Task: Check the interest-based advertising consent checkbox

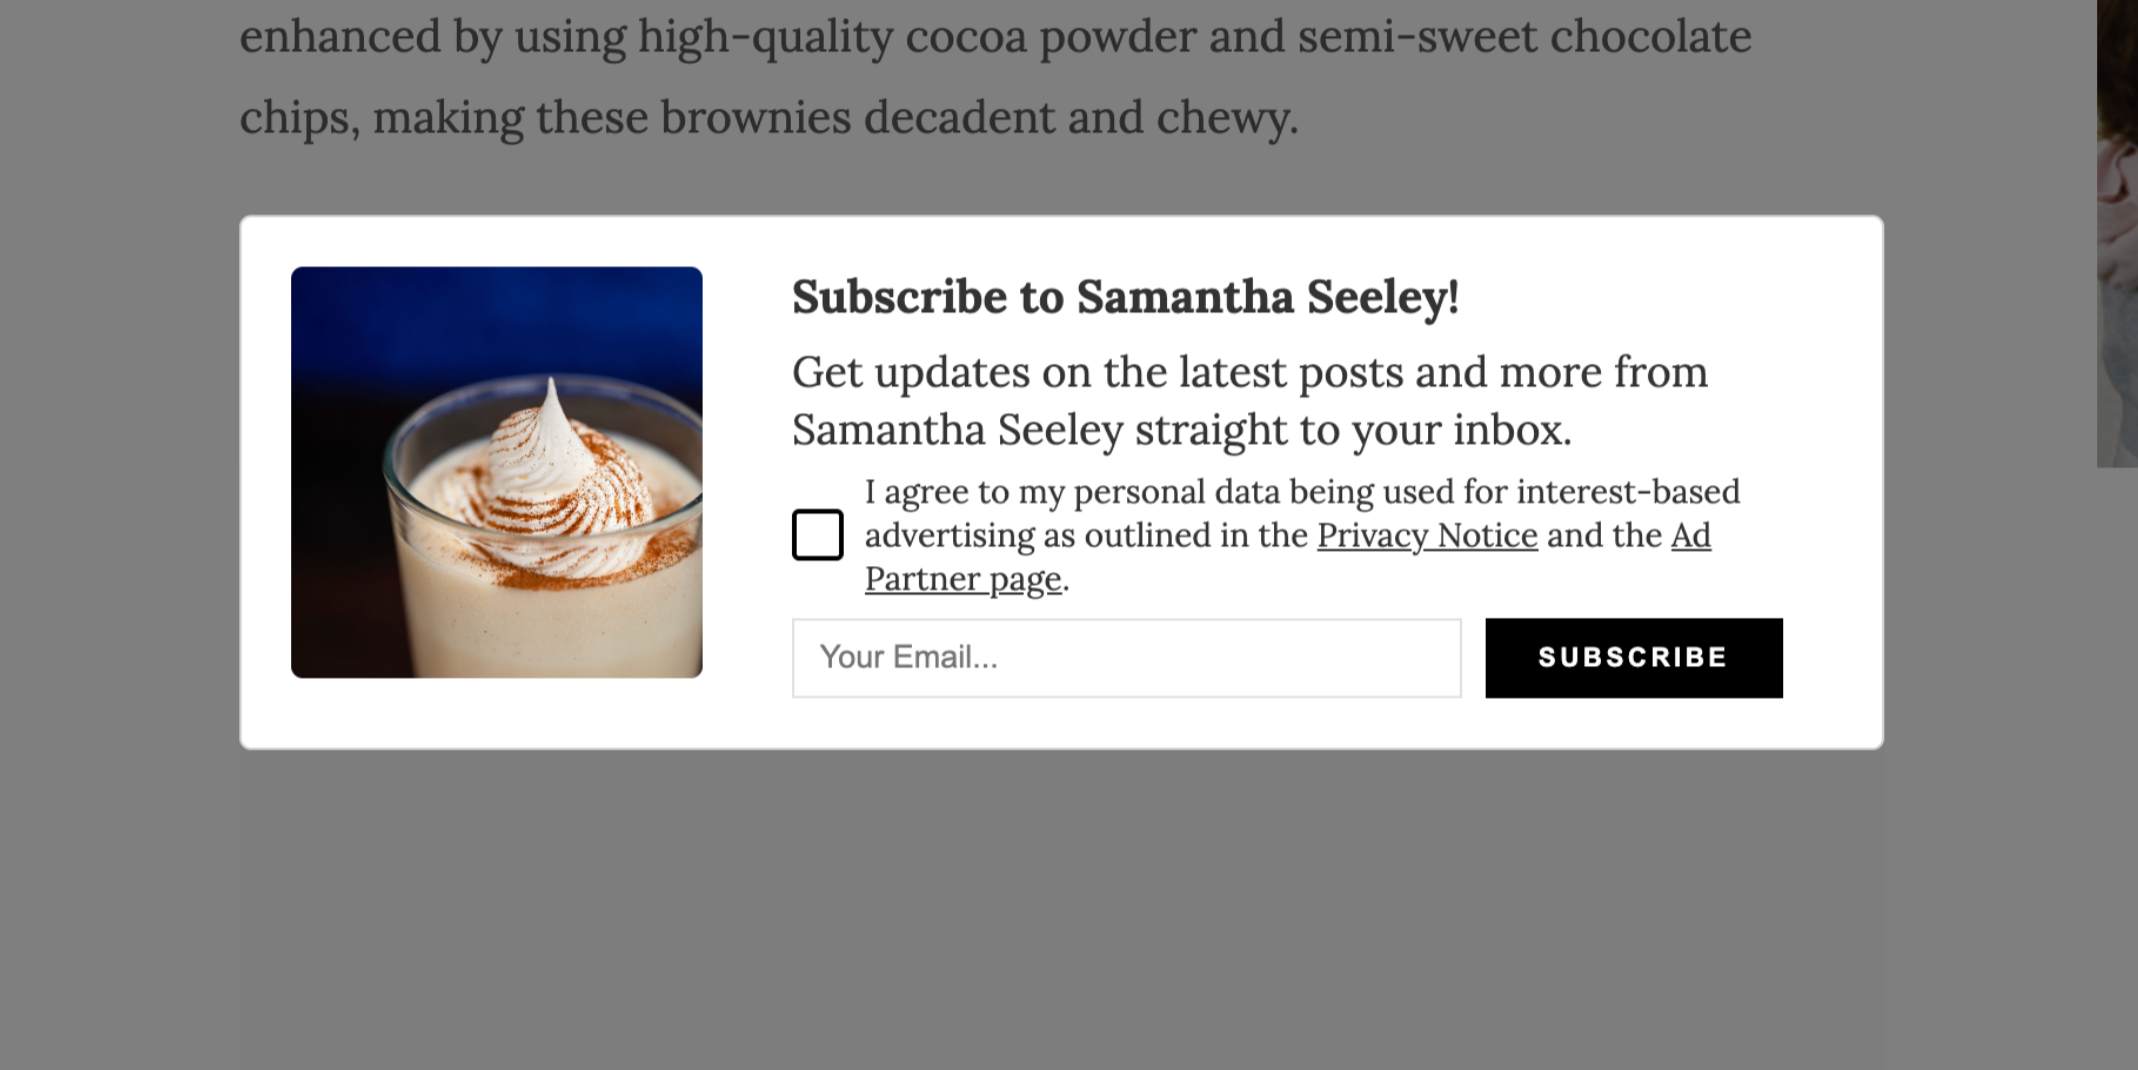Action: (817, 535)
